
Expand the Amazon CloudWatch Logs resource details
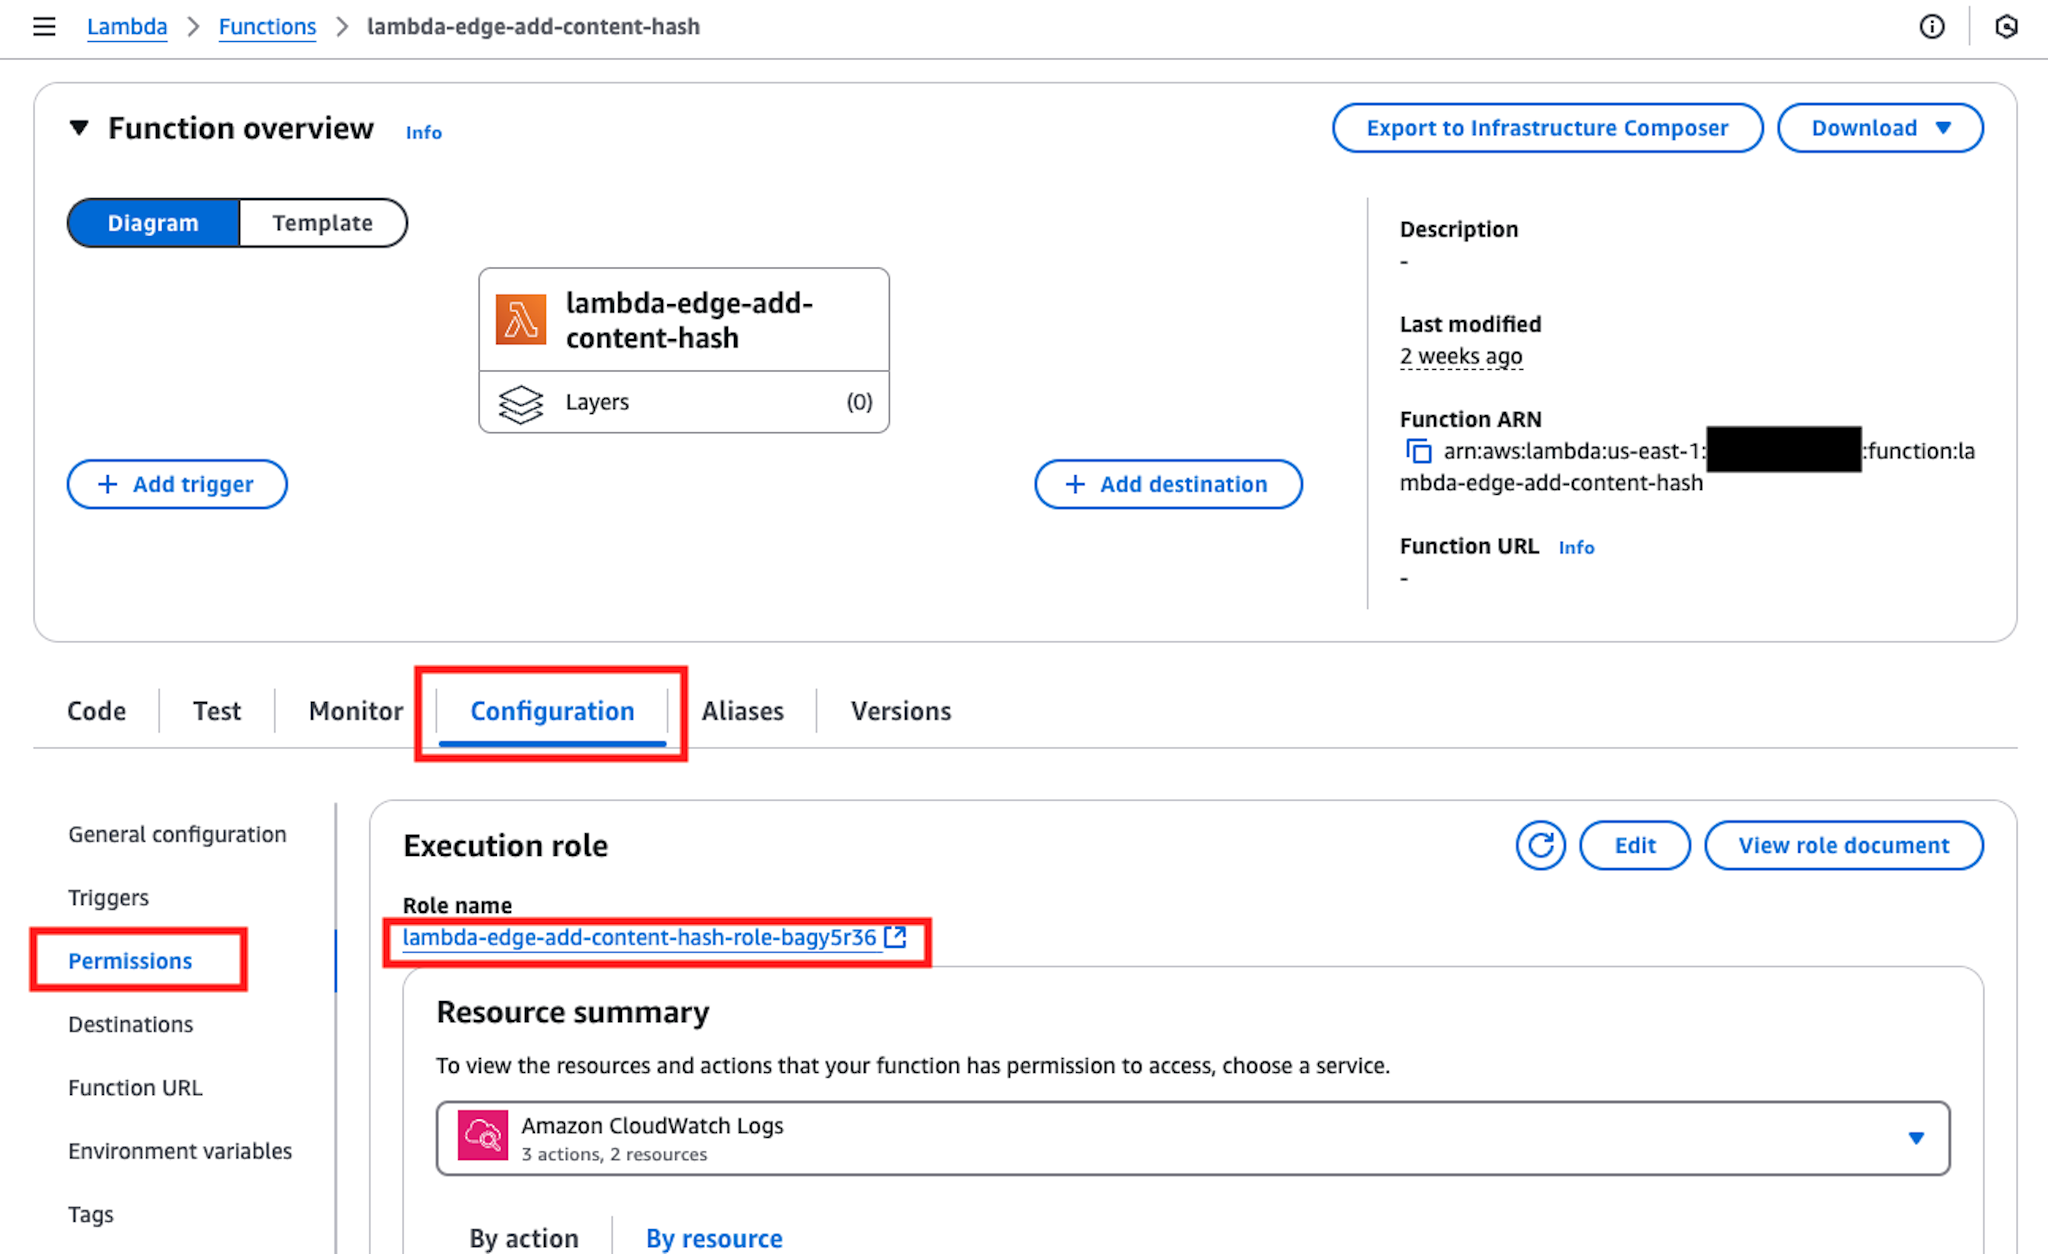[1917, 1137]
